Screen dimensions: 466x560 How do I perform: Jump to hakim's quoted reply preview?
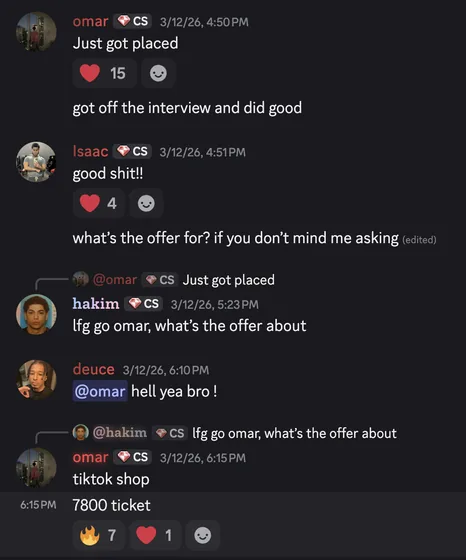(x=294, y=433)
